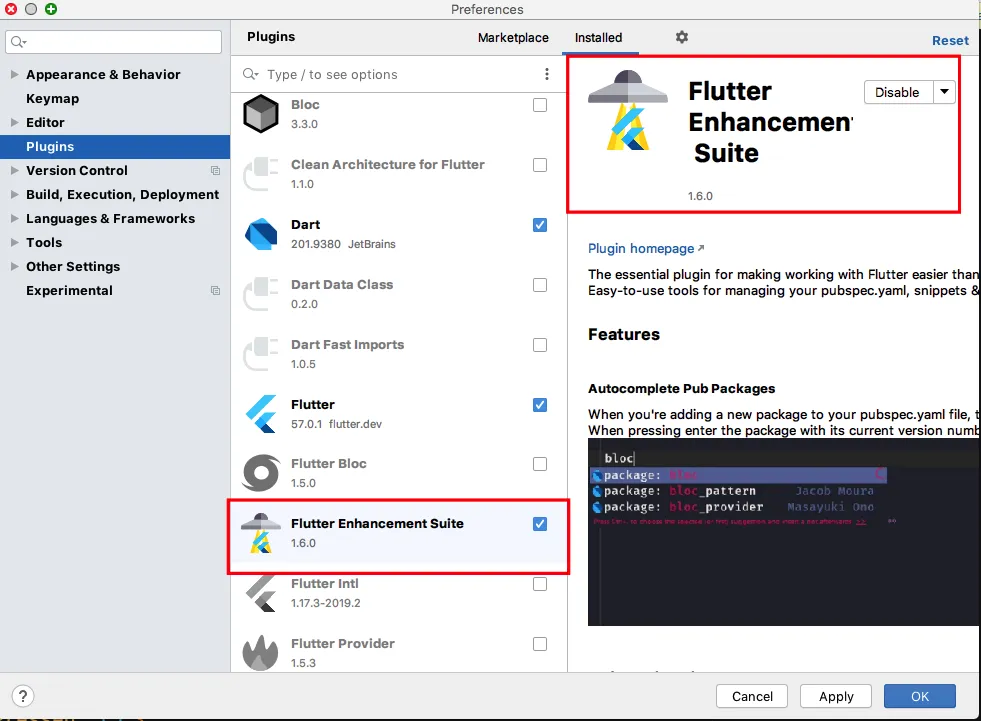The height and width of the screenshot is (721, 981).
Task: Enable the Bloc plugin checkbox
Action: click(x=540, y=105)
